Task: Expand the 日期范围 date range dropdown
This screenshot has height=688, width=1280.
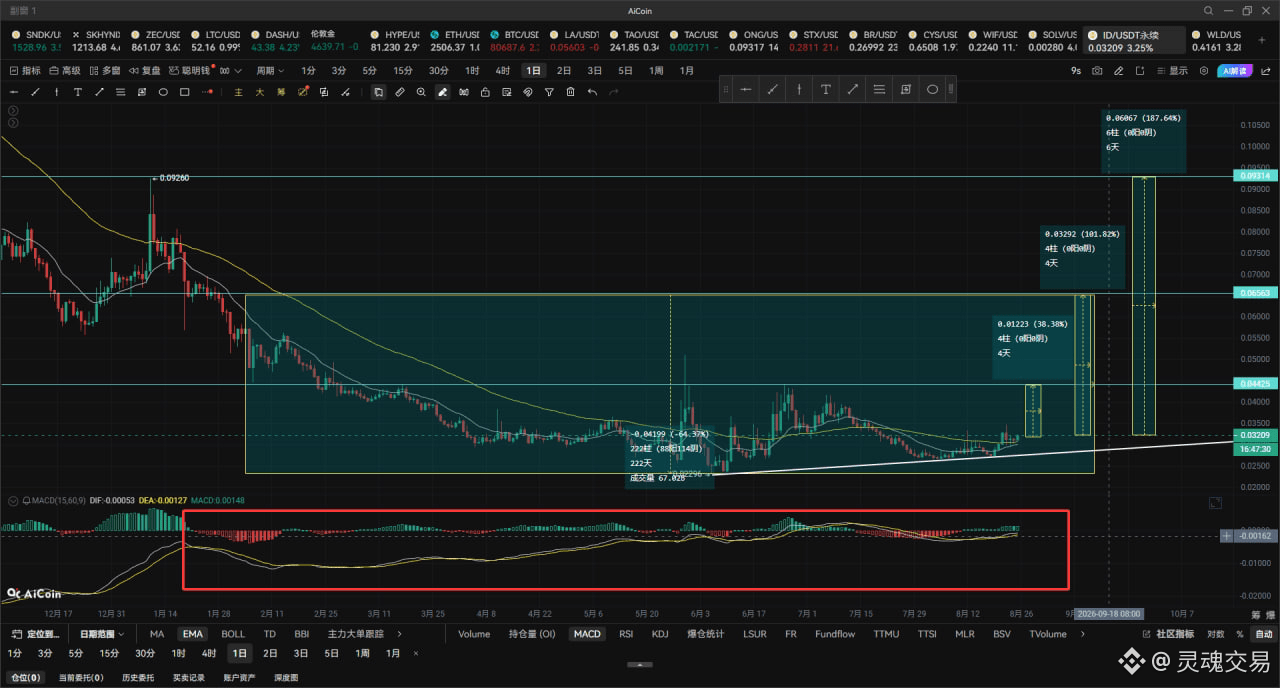Action: click(x=102, y=634)
